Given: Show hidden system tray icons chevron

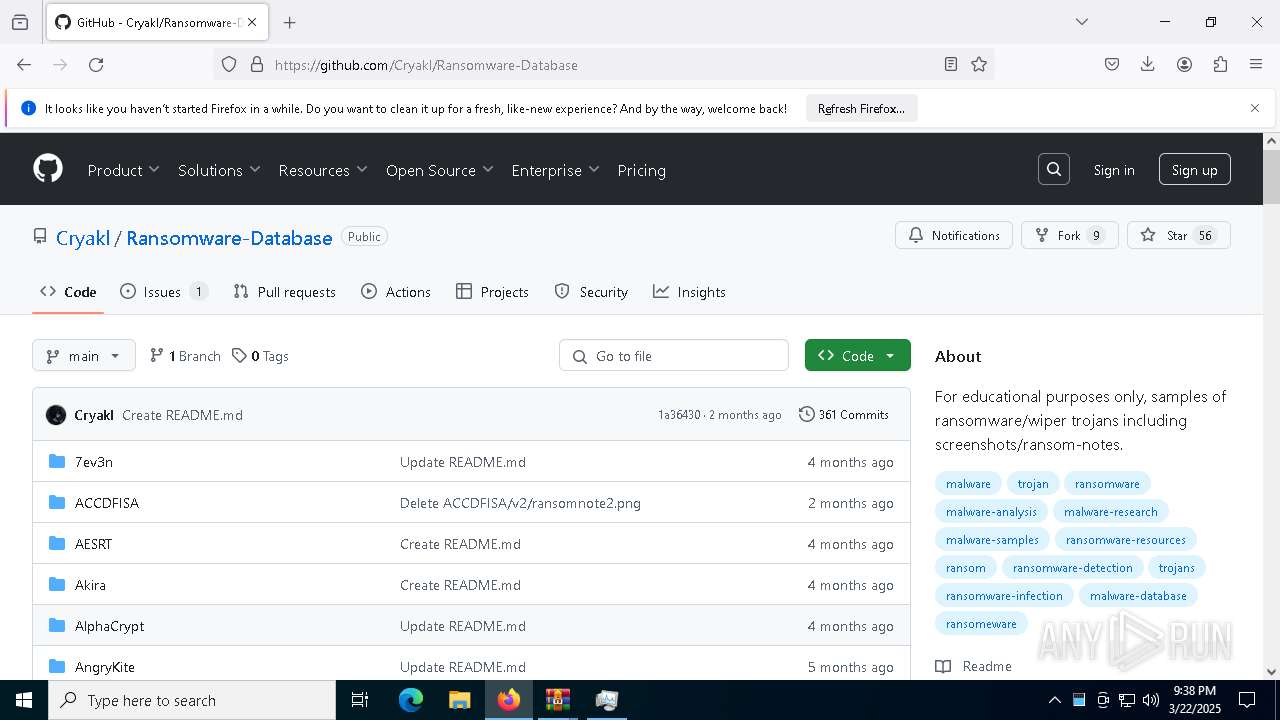Looking at the screenshot, I should (1054, 700).
